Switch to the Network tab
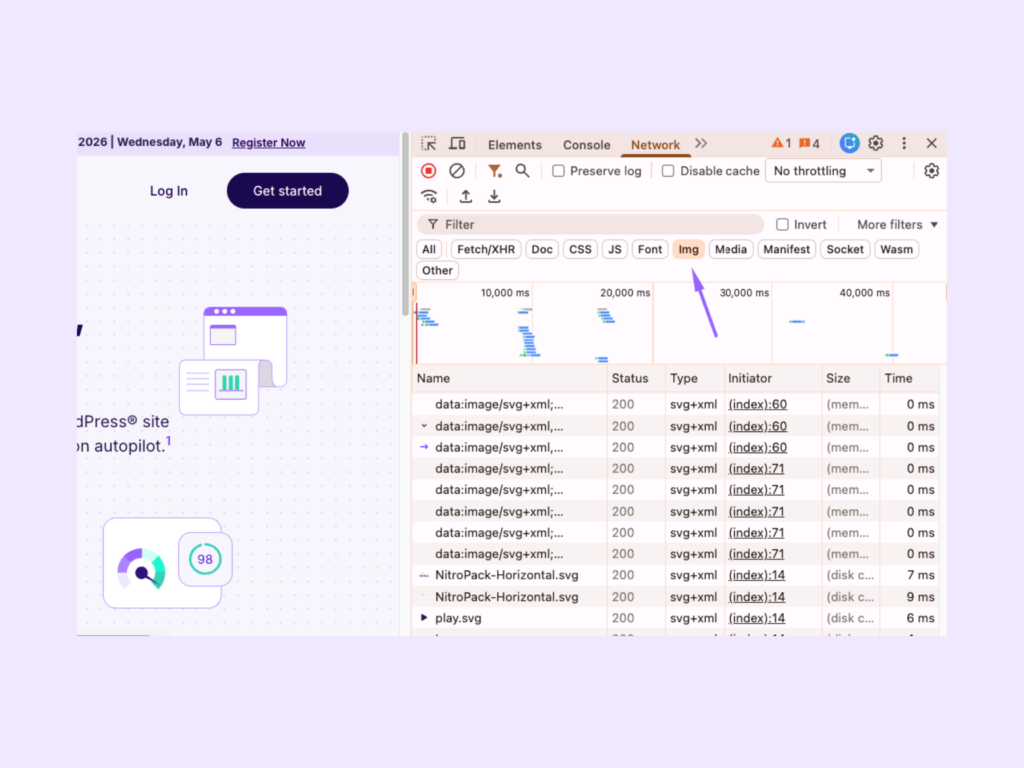Viewport: 1024px width, 768px height. 655,145
